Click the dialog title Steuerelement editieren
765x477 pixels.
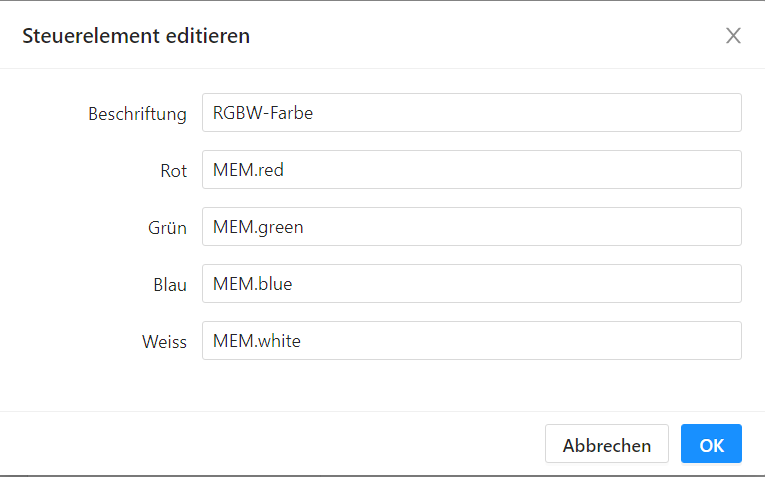[136, 37]
